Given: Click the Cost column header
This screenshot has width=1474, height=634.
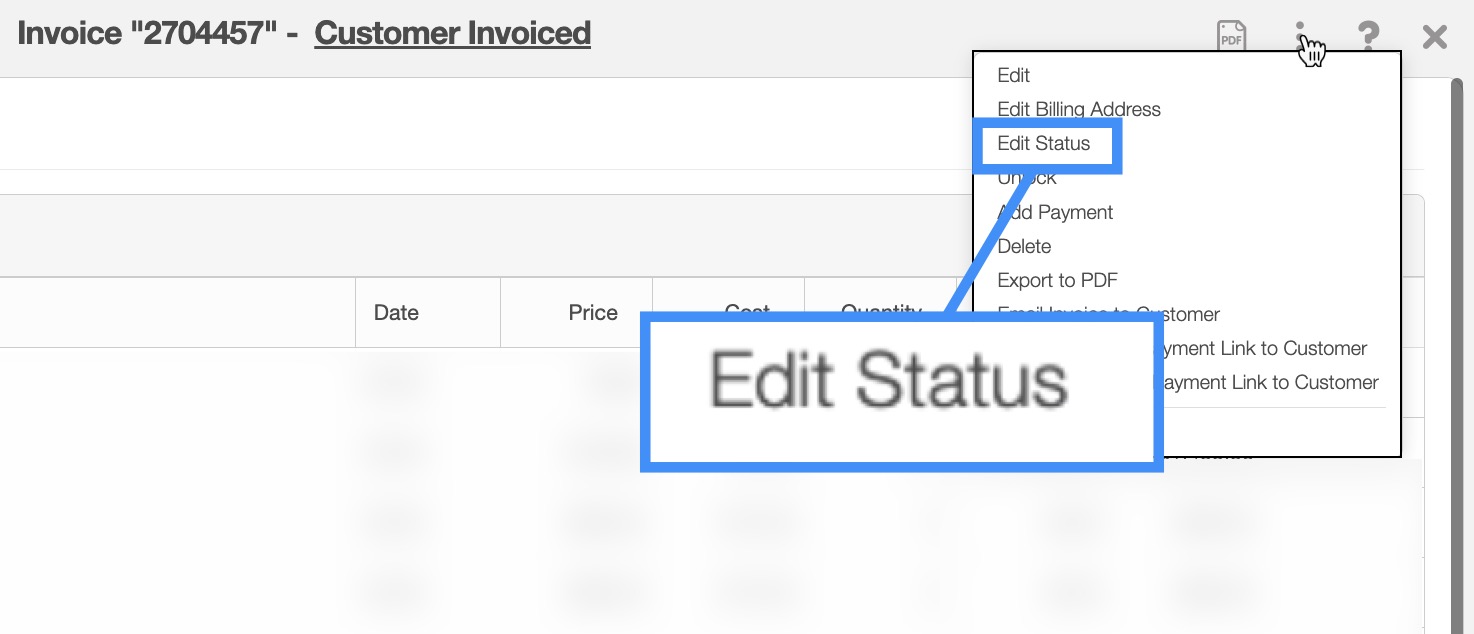Looking at the screenshot, I should (747, 310).
